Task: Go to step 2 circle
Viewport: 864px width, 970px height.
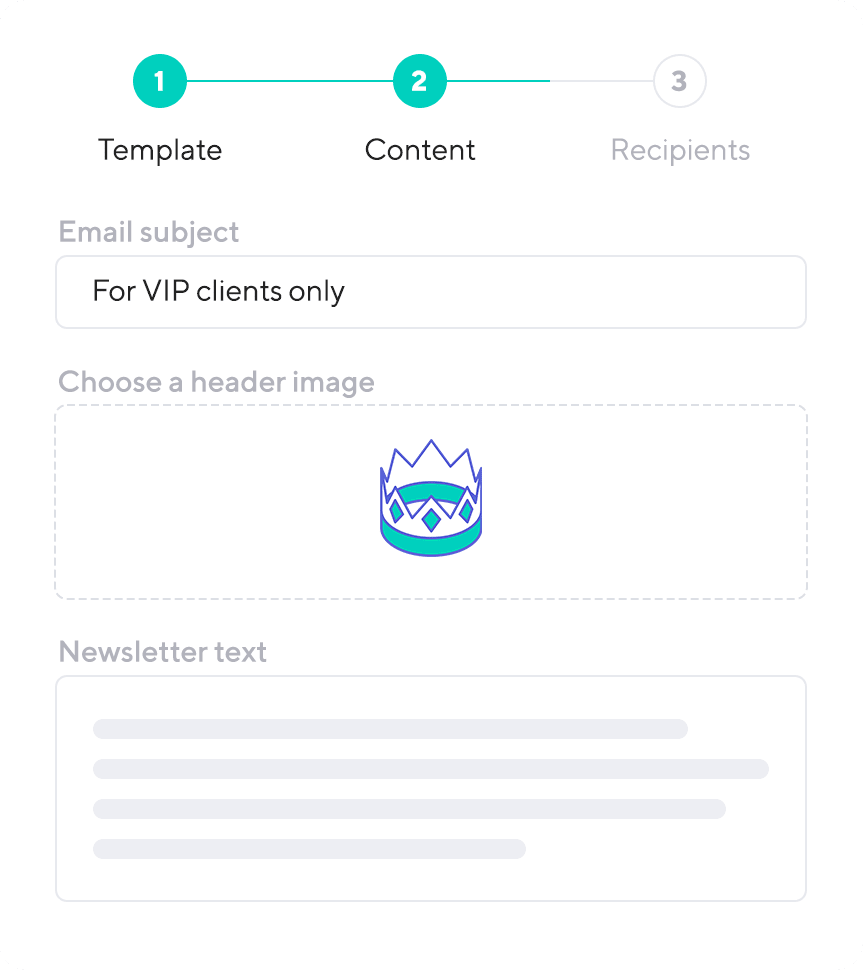Action: pos(419,81)
